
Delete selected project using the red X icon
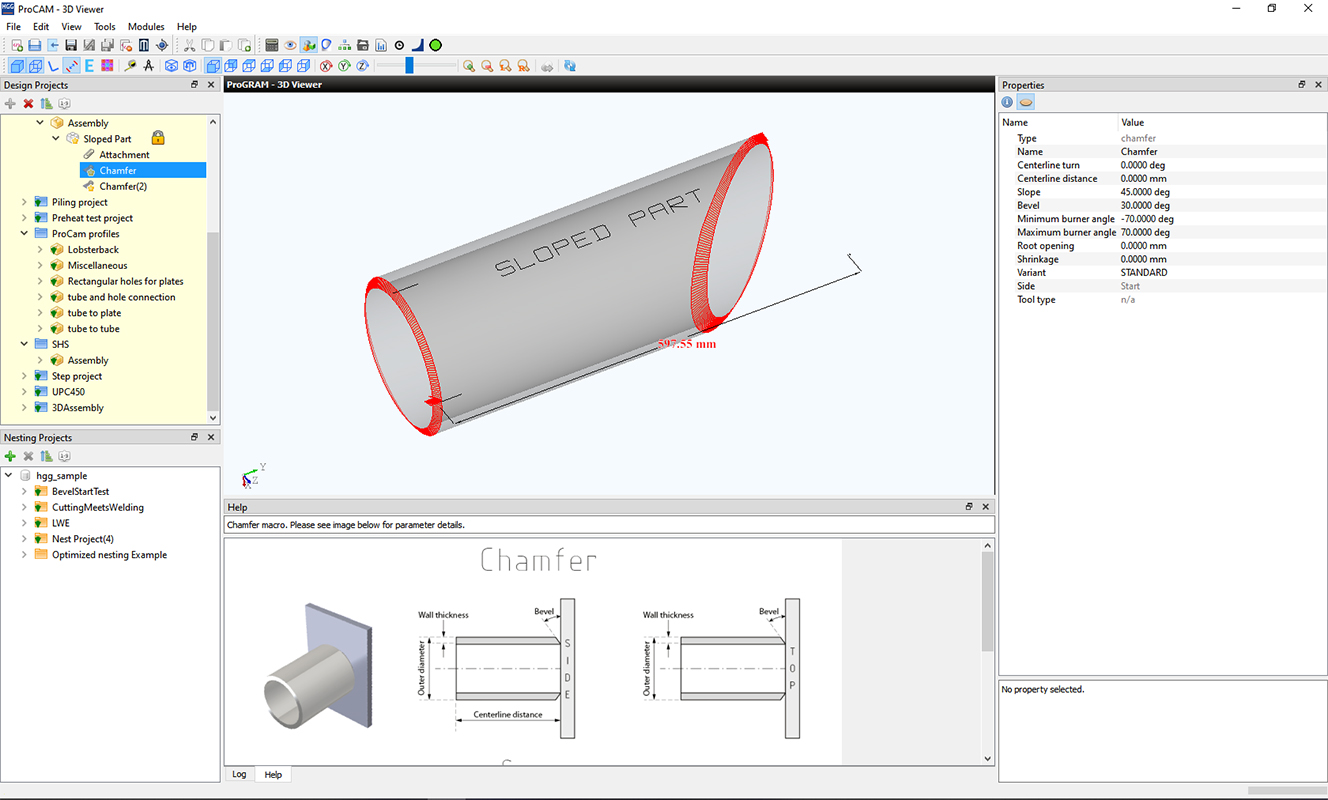[x=28, y=103]
